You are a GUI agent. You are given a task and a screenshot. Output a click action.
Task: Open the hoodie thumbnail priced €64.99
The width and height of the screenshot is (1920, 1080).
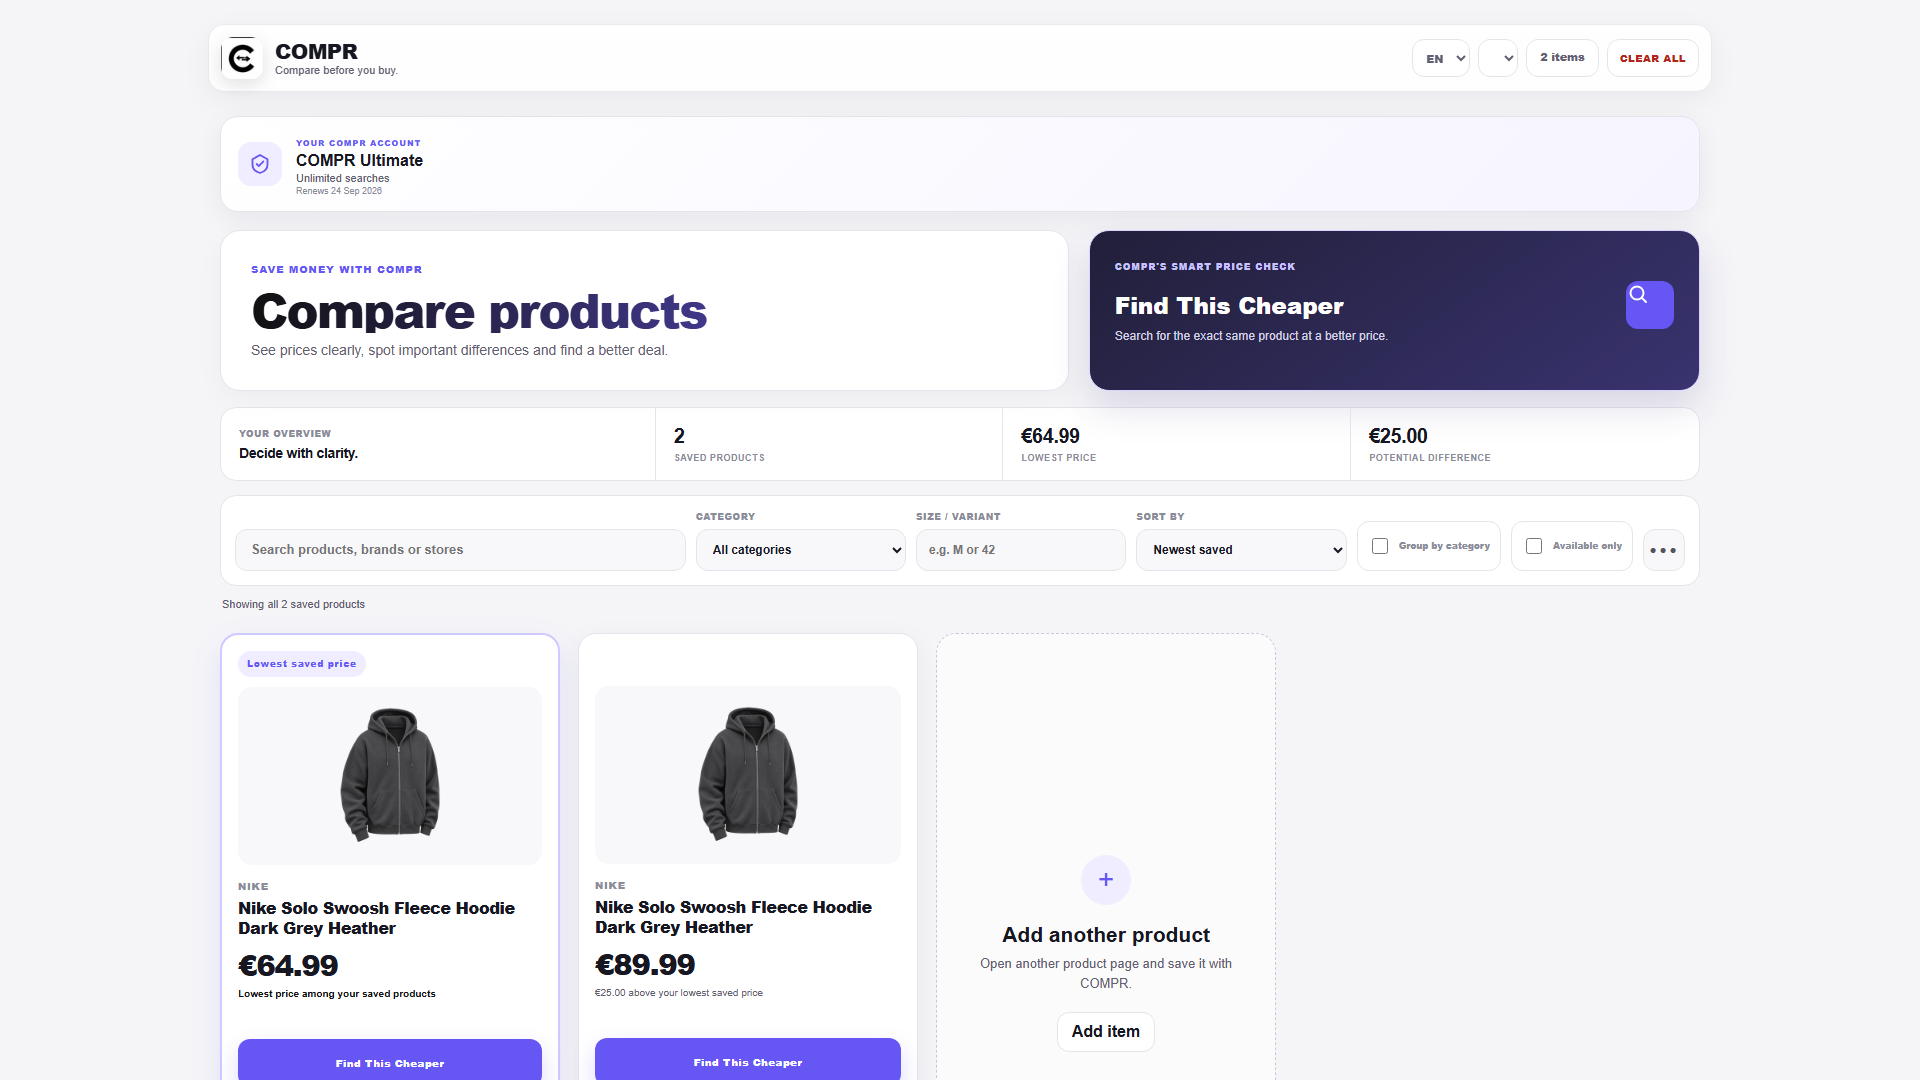pyautogui.click(x=390, y=775)
